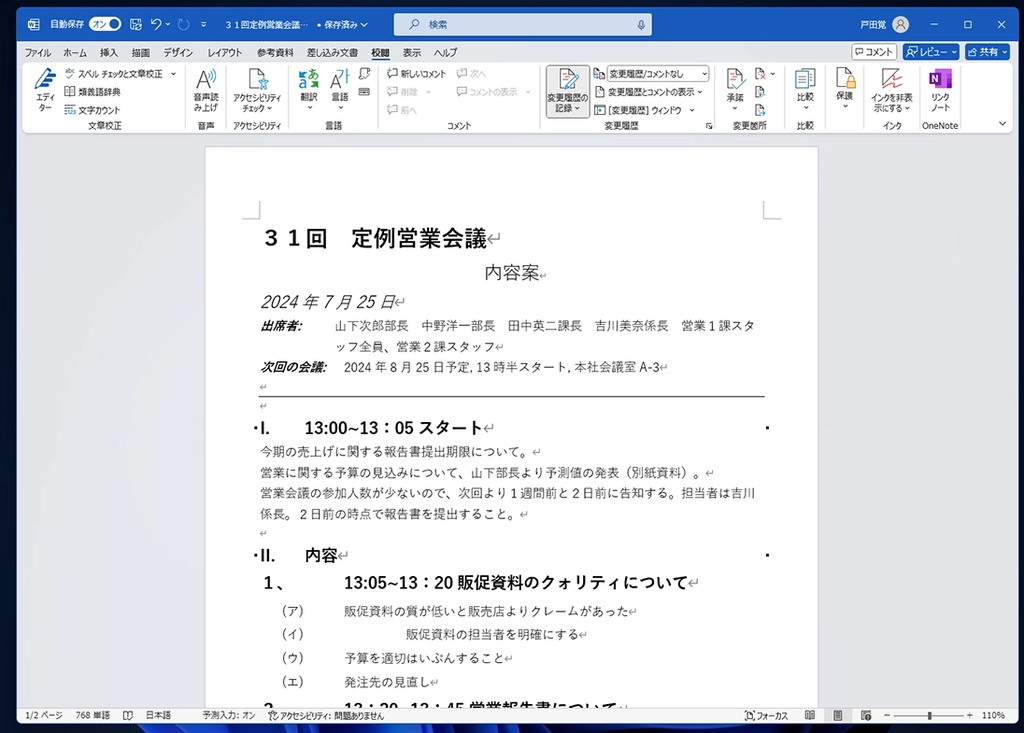Click the zoom out minus button
1024x733 pixels.
[x=887, y=716]
